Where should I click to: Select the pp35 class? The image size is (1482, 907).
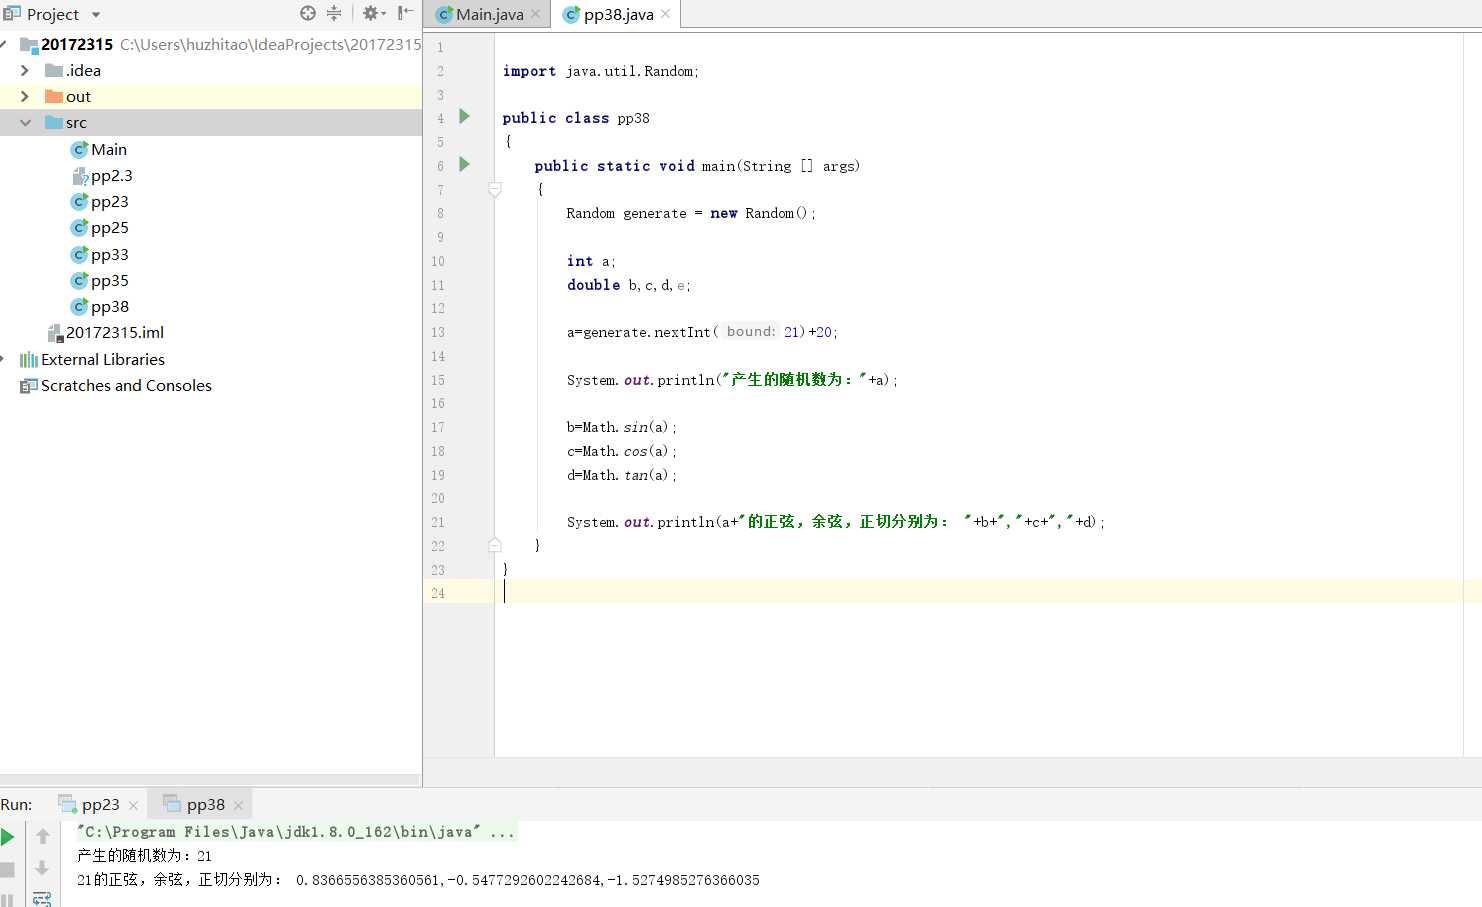click(x=100, y=280)
